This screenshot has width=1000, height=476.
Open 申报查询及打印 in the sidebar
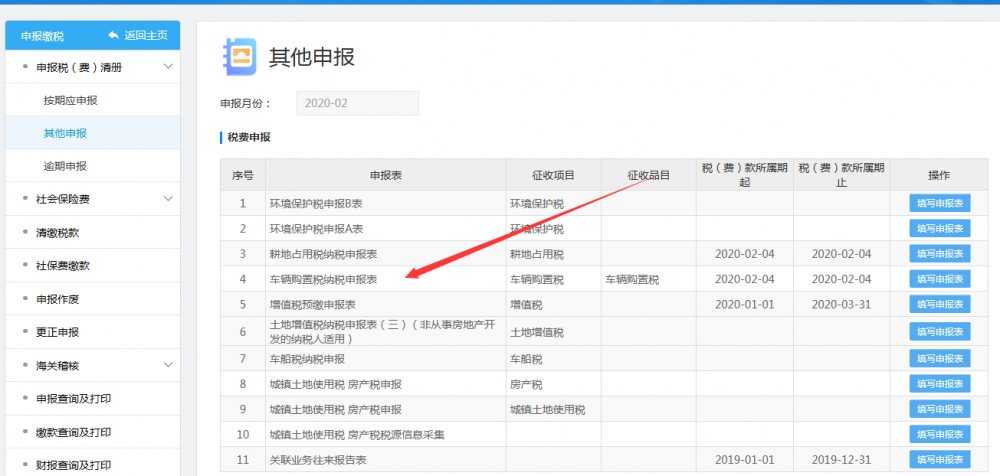pyautogui.click(x=73, y=399)
